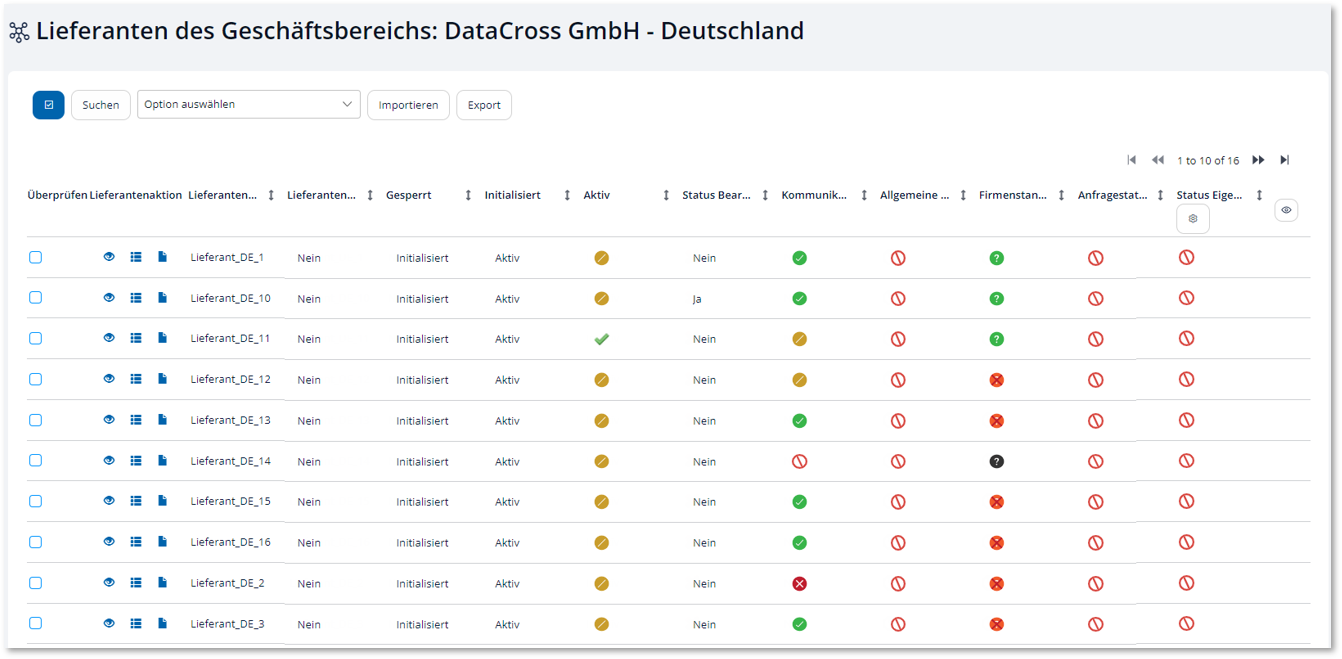Sort by the Initialisiert column
The height and width of the screenshot is (659, 1342).
point(567,195)
